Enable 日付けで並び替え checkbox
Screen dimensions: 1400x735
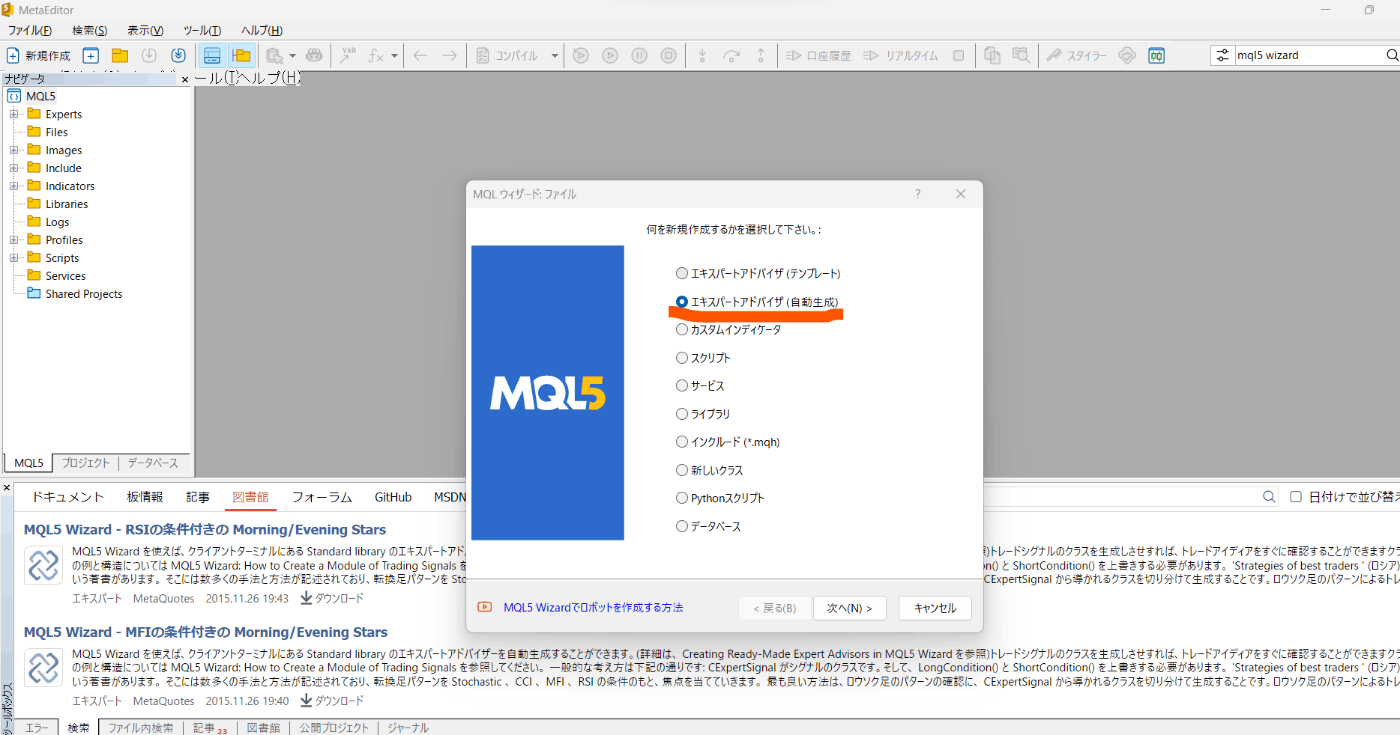tap(1296, 496)
